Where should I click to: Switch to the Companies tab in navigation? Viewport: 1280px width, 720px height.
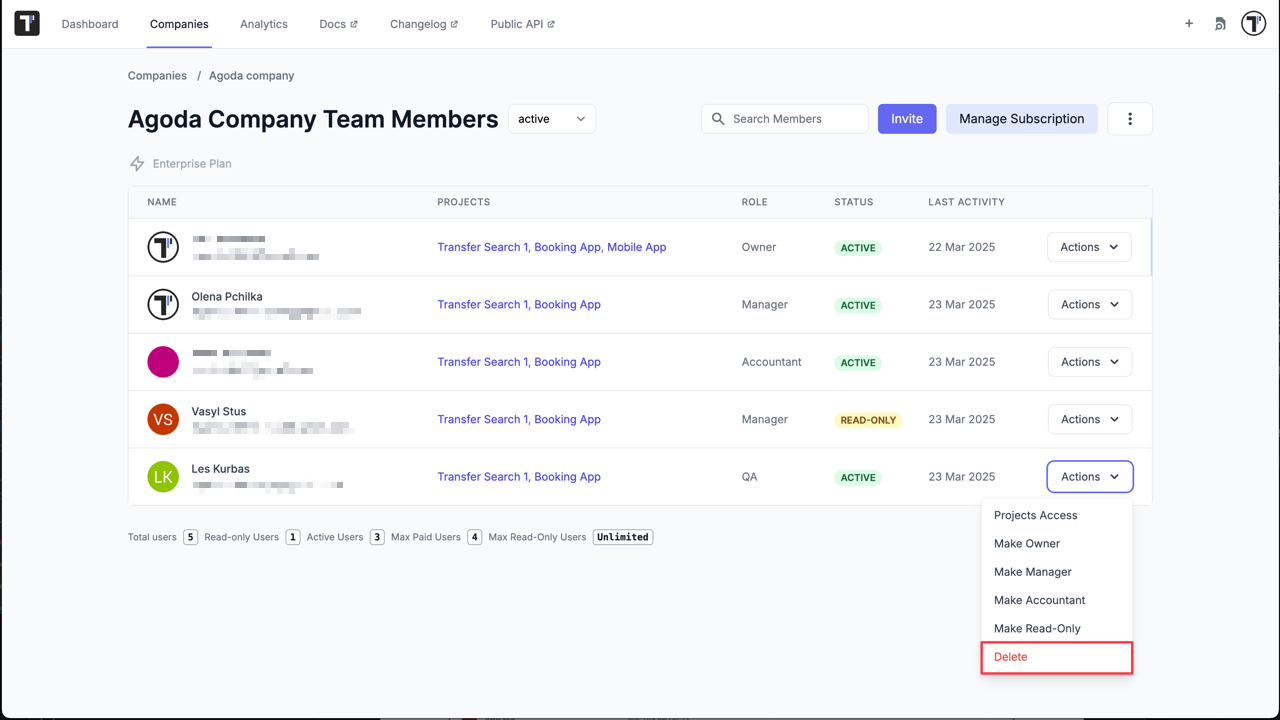click(x=179, y=24)
